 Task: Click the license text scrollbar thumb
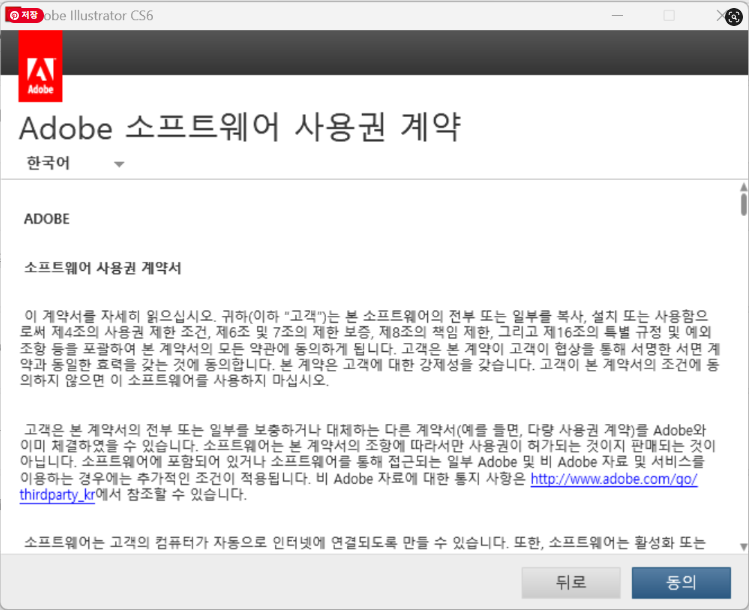[x=744, y=205]
